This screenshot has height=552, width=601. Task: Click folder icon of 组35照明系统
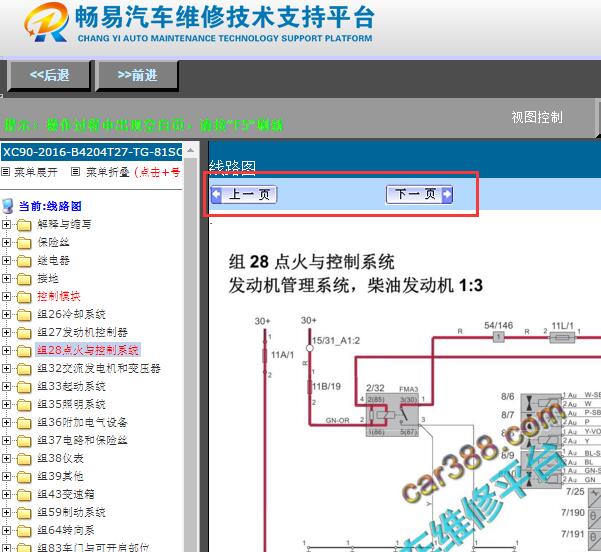point(24,405)
